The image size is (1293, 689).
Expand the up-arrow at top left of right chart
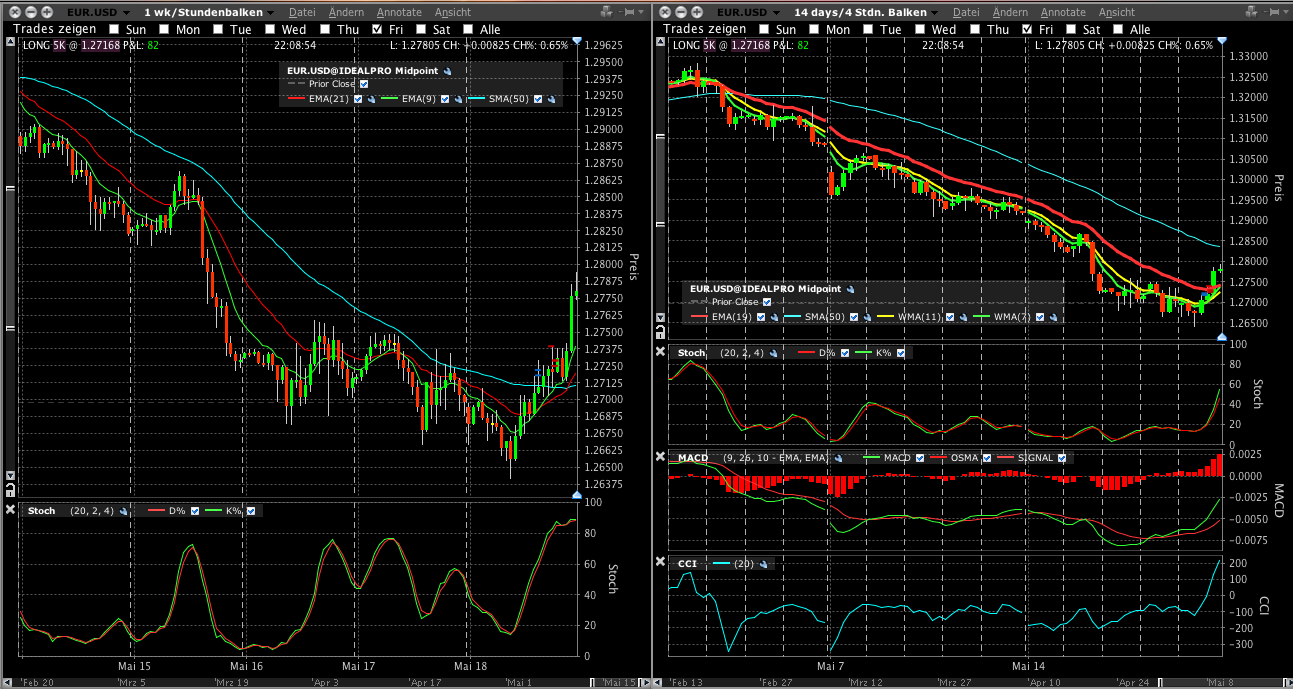[661, 44]
